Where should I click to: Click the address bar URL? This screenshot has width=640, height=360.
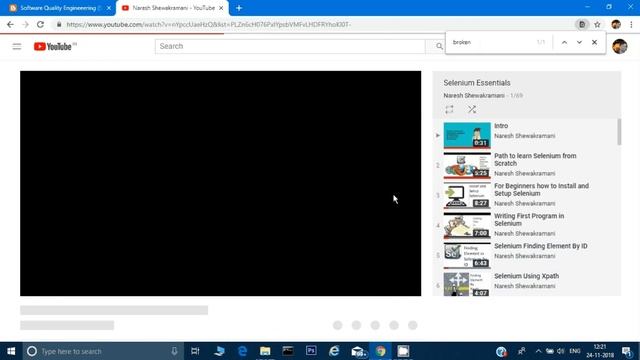coord(209,24)
